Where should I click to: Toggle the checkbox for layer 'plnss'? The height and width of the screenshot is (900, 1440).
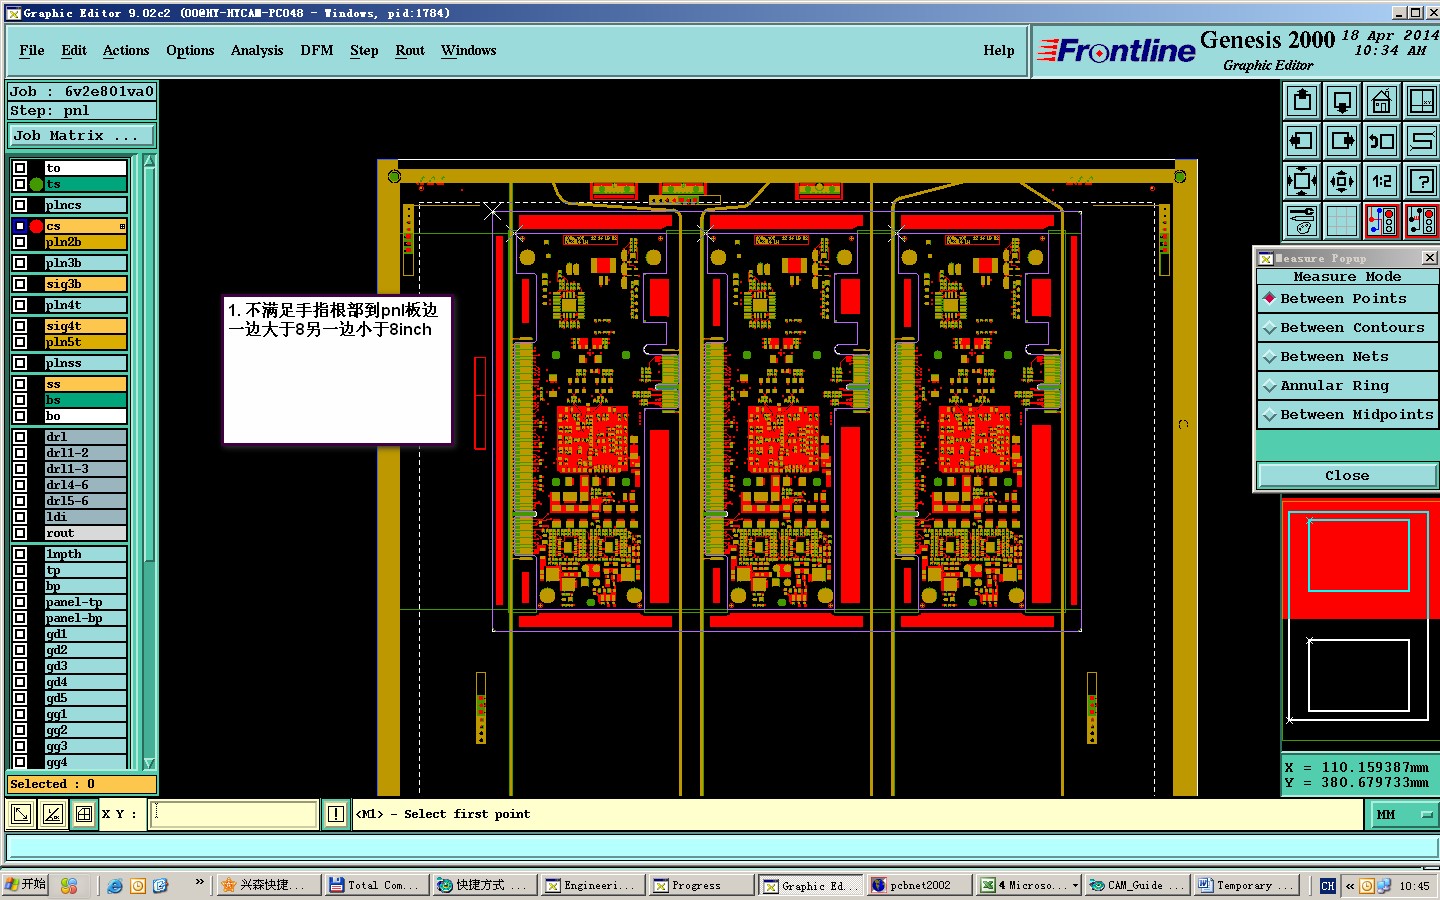20,363
